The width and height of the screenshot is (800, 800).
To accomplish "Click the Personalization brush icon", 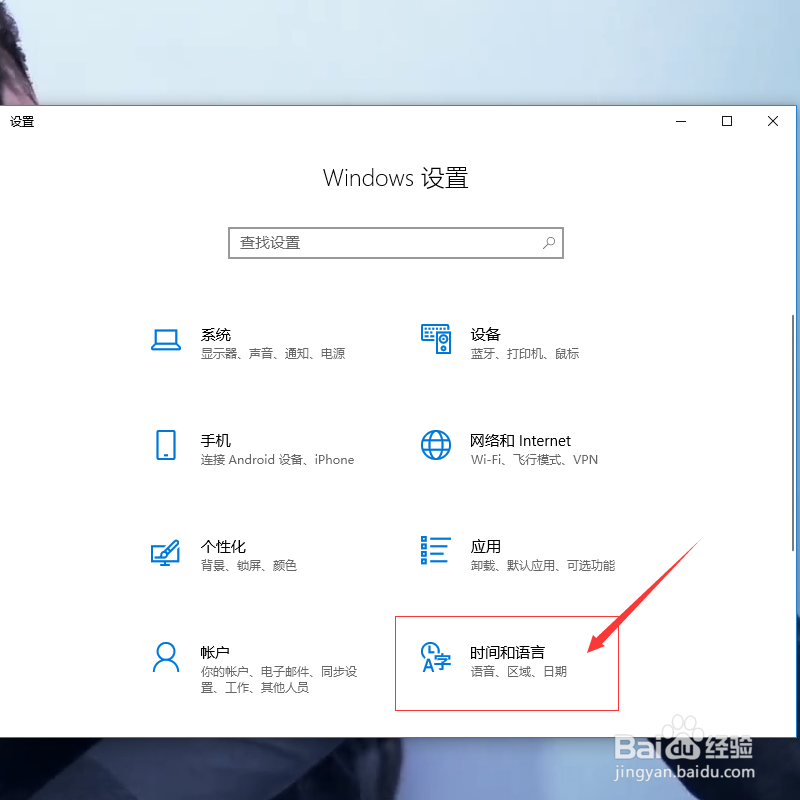I will (166, 552).
